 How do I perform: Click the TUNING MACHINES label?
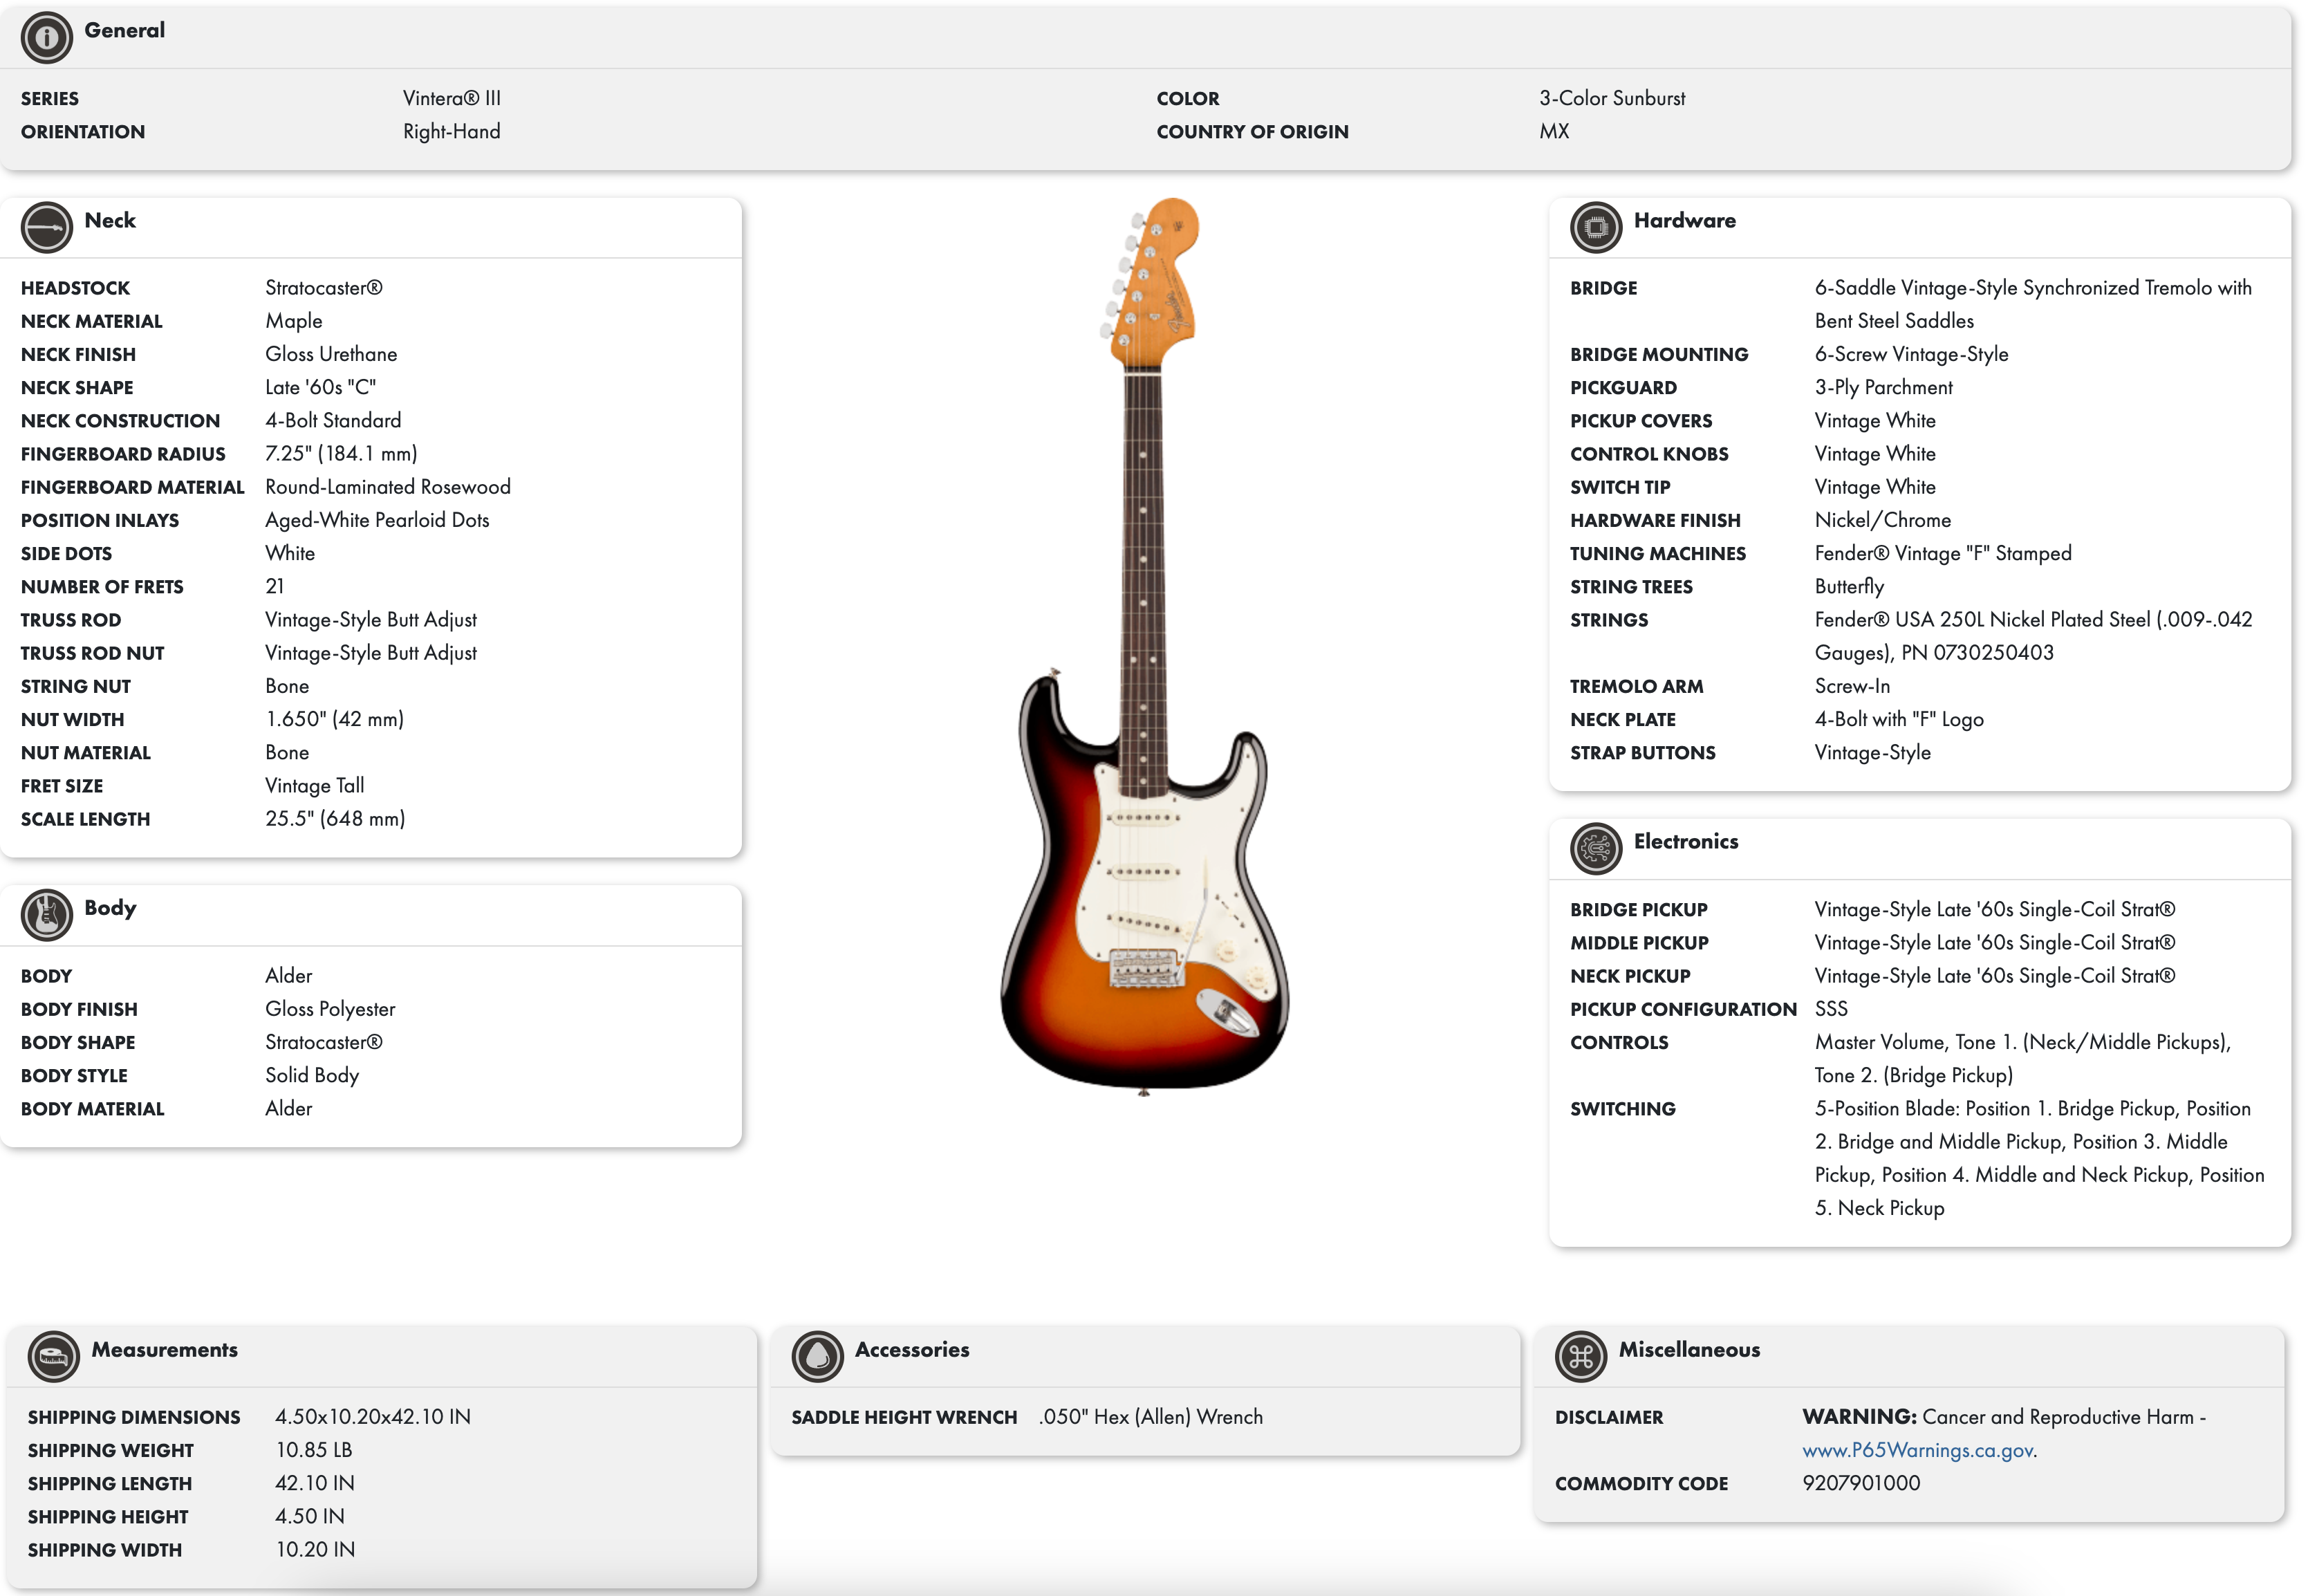pos(1657,553)
